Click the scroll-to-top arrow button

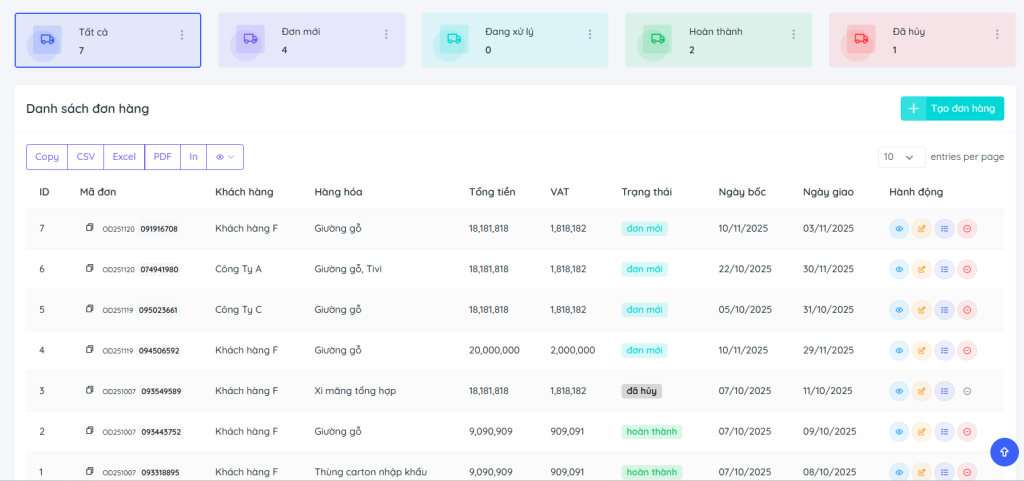(x=1003, y=452)
